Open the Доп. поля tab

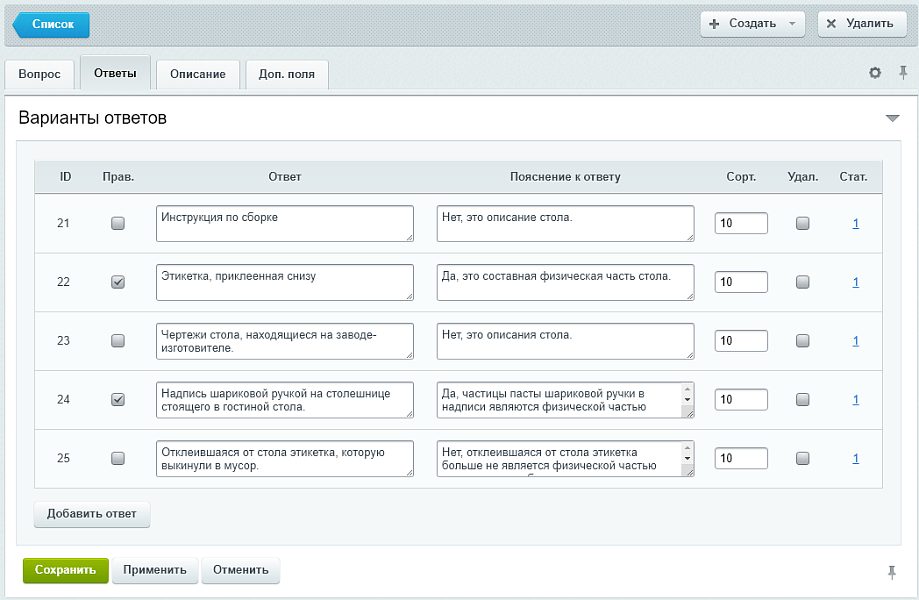point(287,74)
